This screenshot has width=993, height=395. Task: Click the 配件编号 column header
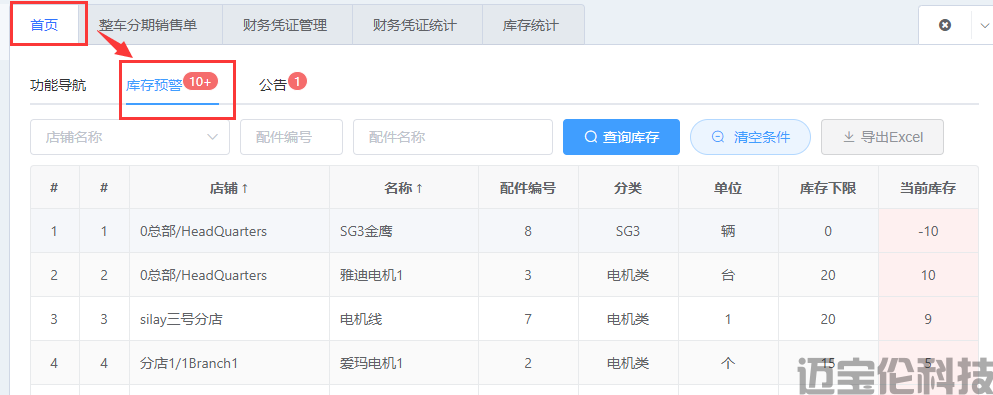528,188
